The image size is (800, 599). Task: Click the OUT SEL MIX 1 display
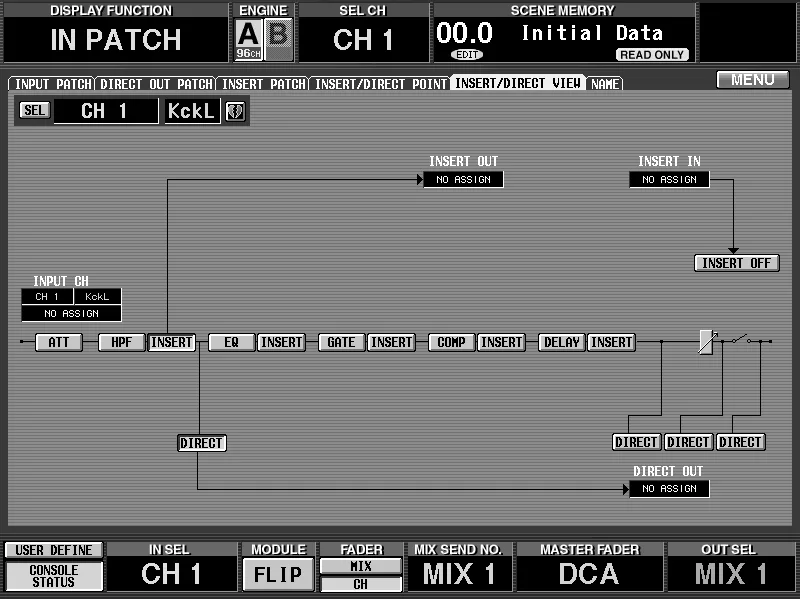(x=731, y=573)
